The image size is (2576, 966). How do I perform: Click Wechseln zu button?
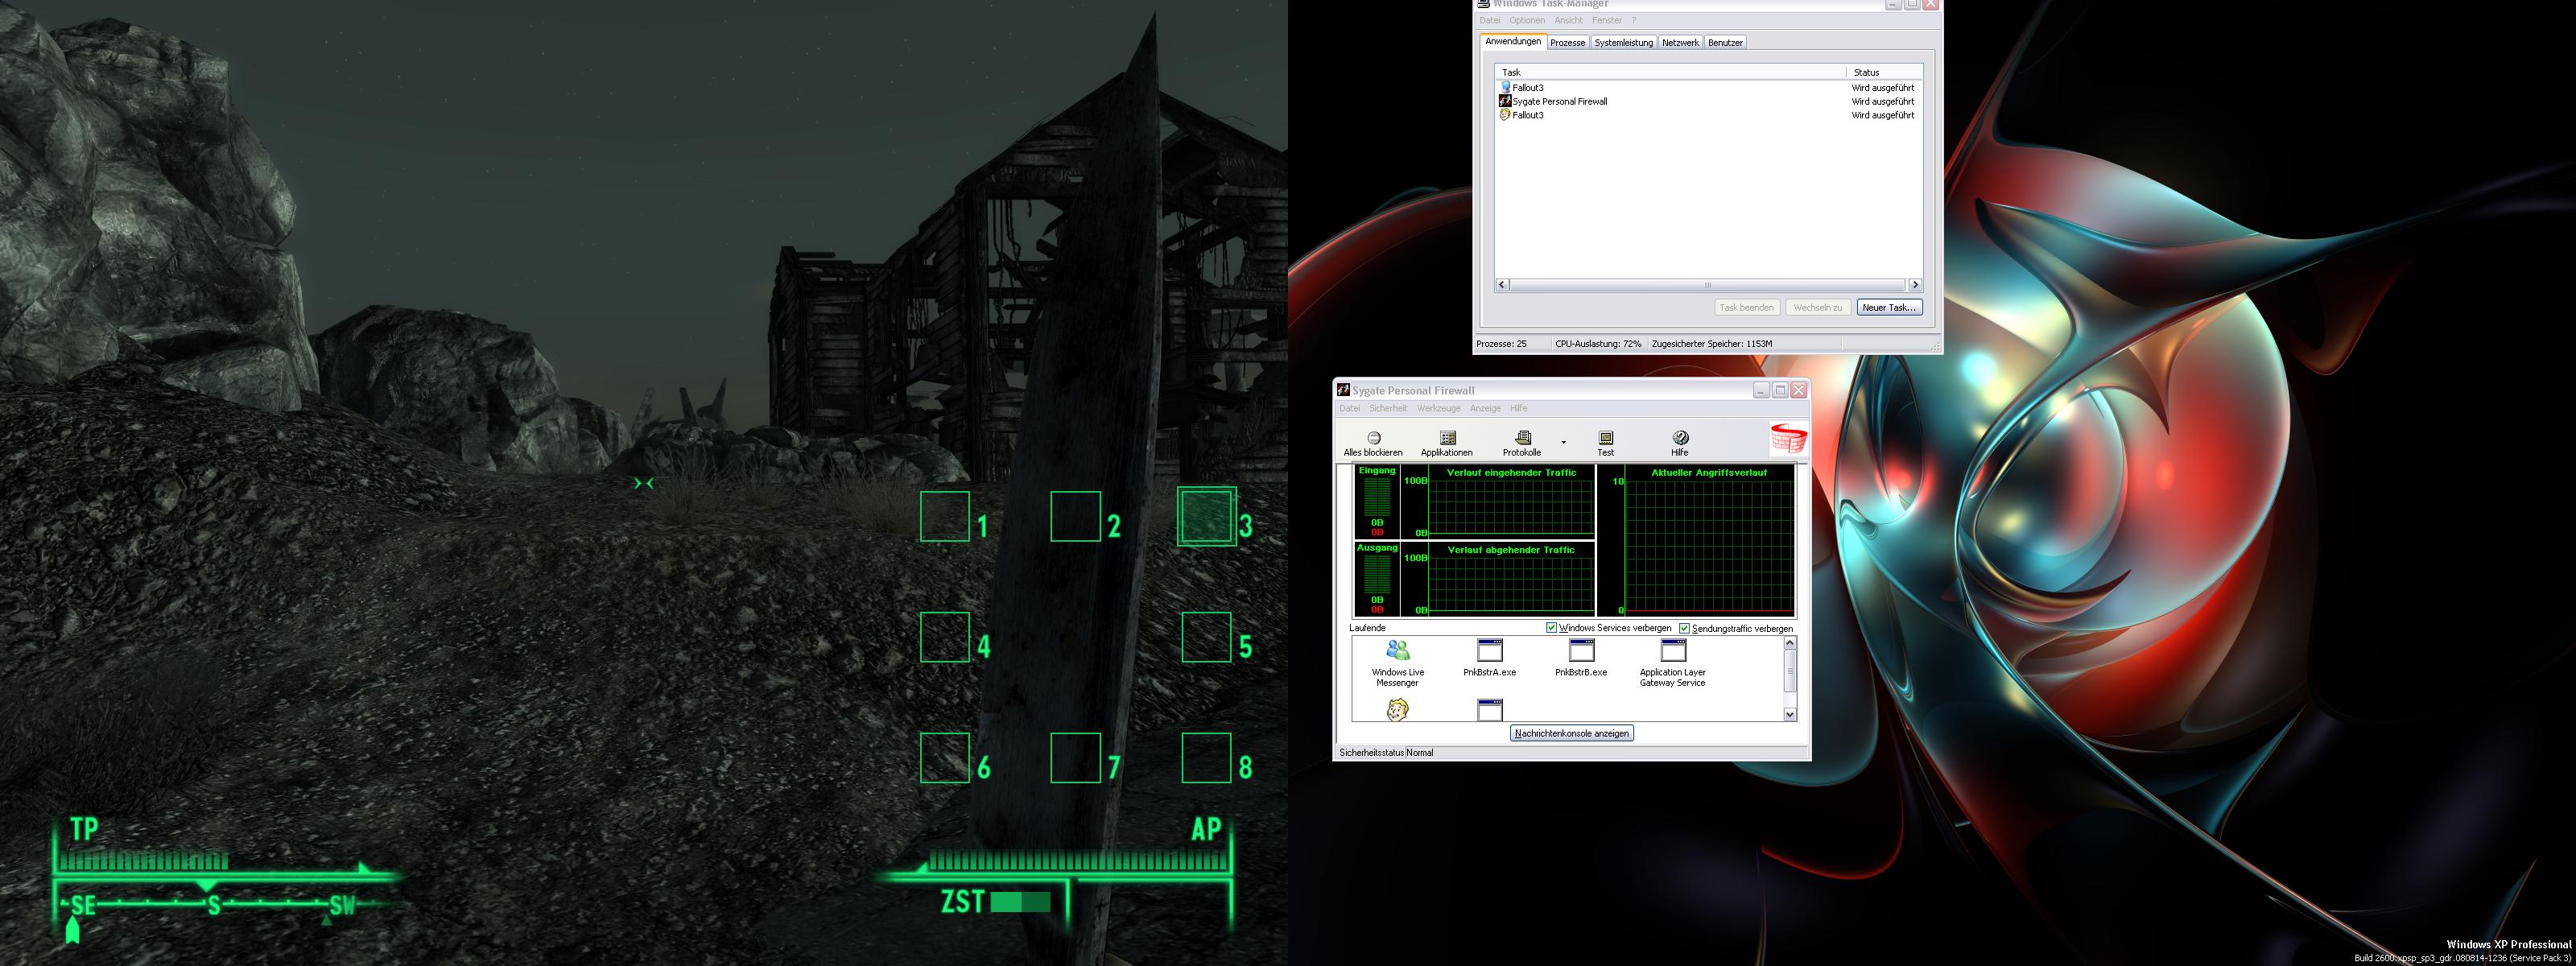point(1817,307)
